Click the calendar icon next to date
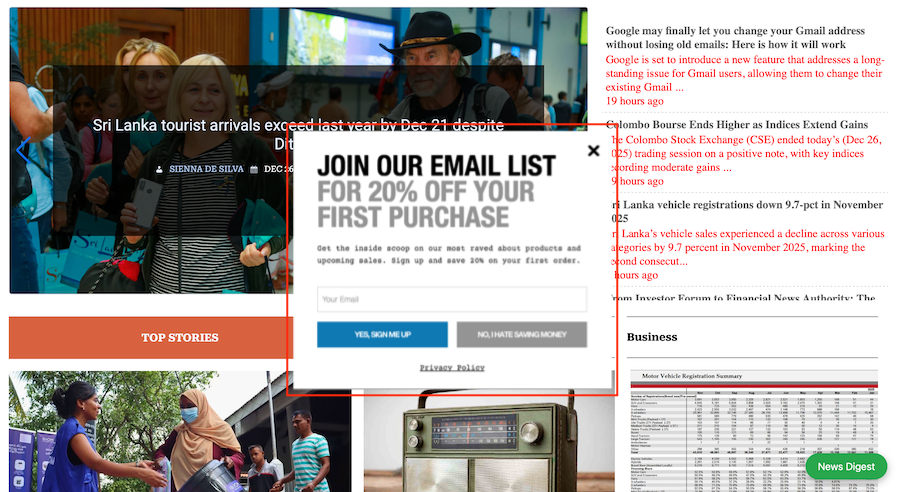The height and width of the screenshot is (492, 900). tap(254, 169)
